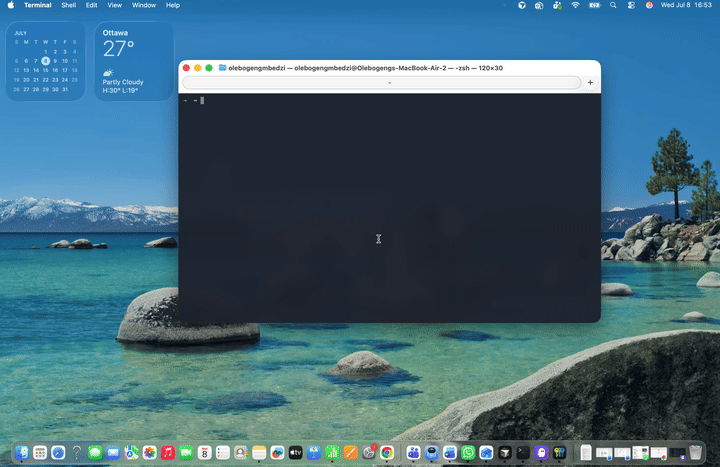The width and height of the screenshot is (720, 467).
Task: Open Wi-Fi status in the menu bar
Action: [575, 5]
